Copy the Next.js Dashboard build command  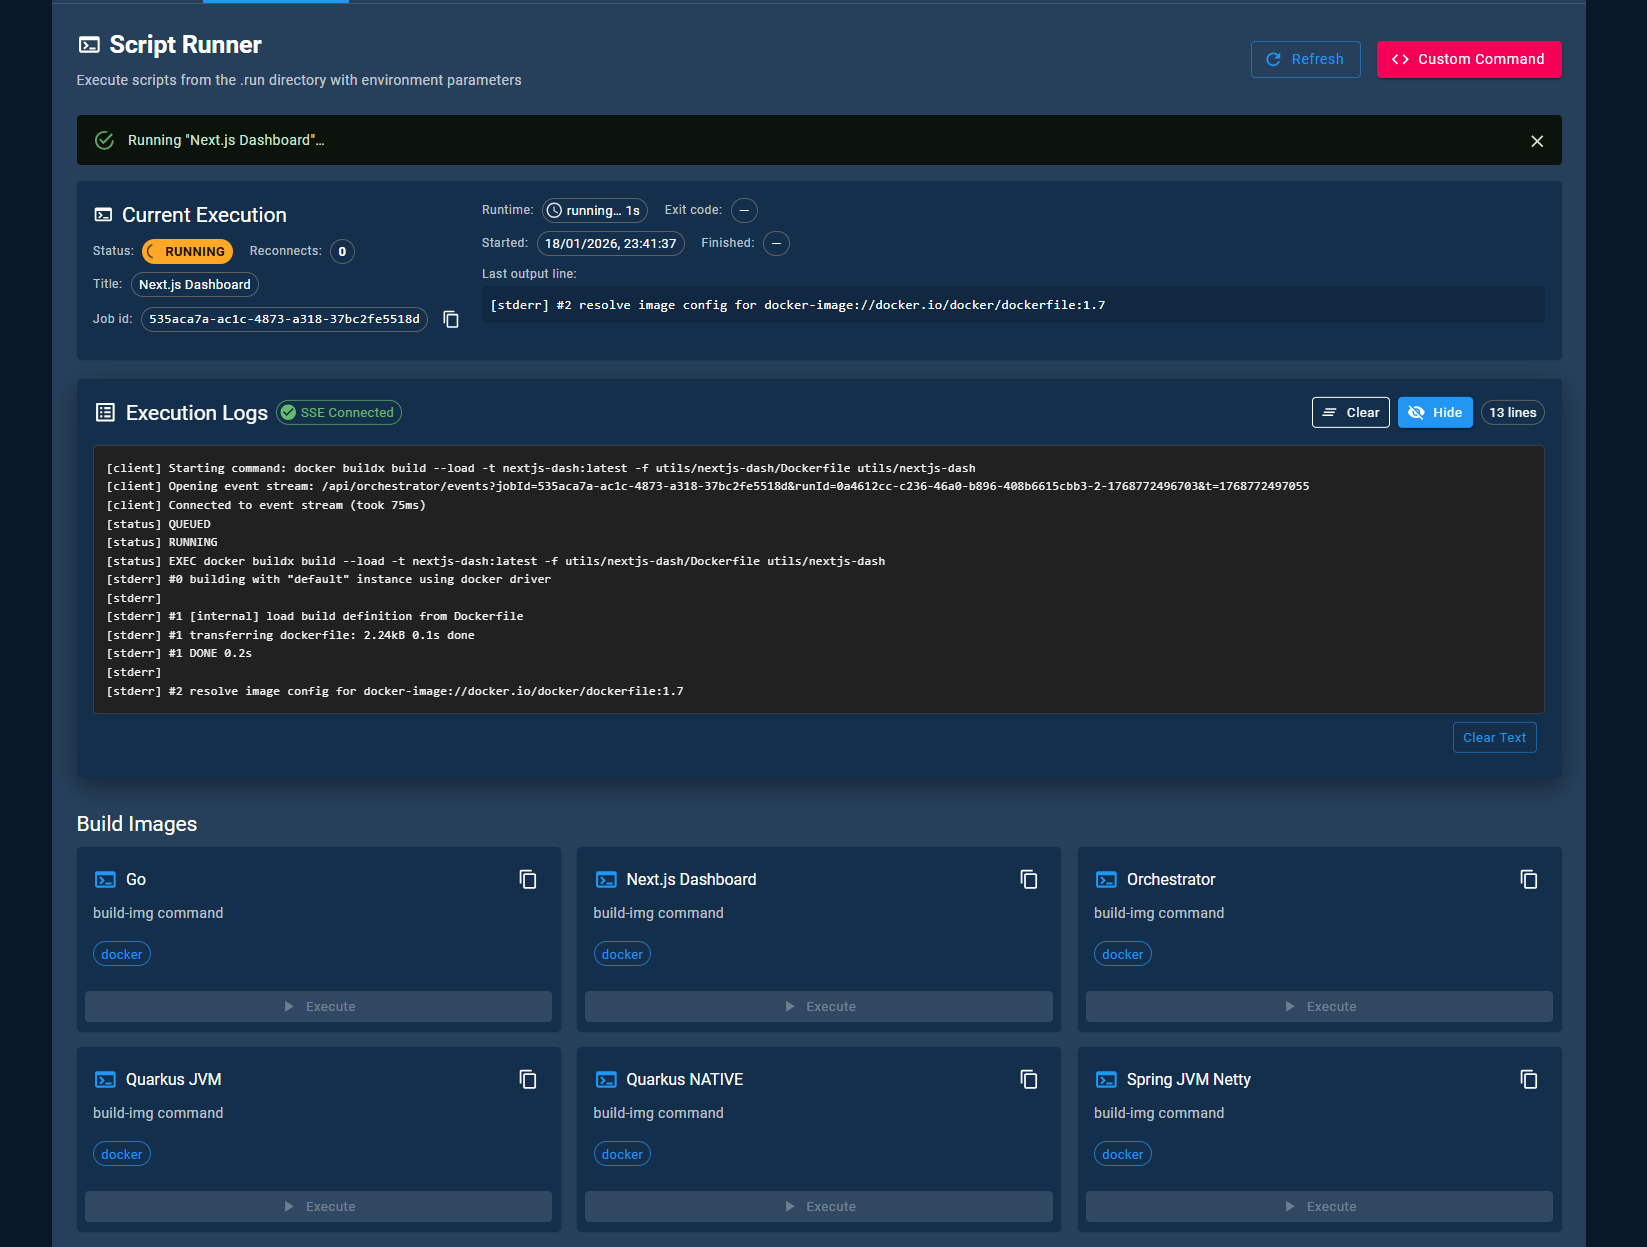(1029, 879)
